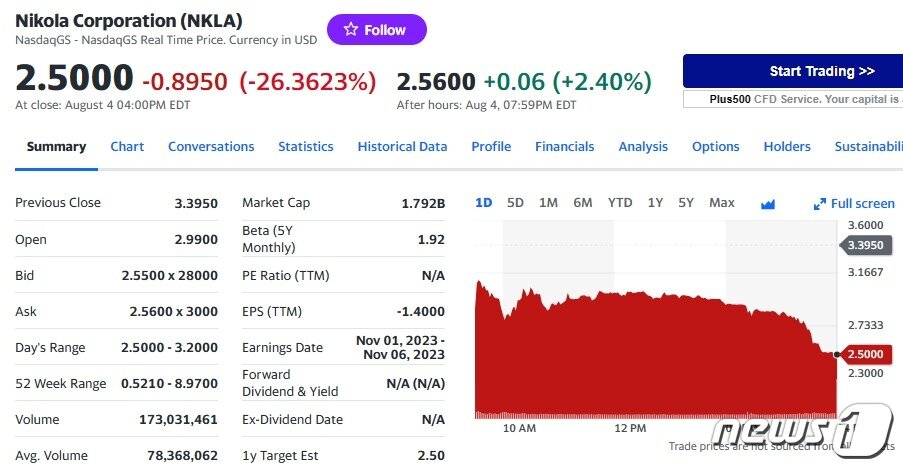
Task: Select the Analysis tab
Action: click(x=643, y=146)
